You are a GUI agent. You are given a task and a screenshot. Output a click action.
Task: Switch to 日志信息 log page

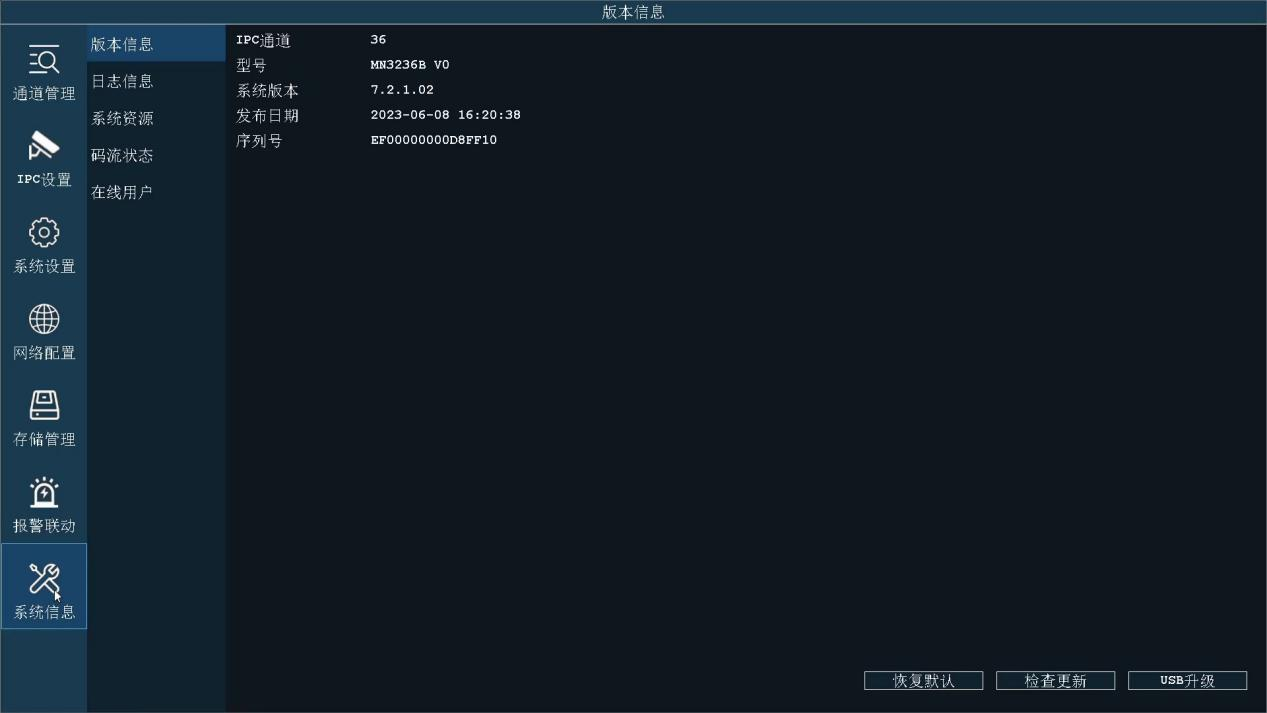point(123,81)
